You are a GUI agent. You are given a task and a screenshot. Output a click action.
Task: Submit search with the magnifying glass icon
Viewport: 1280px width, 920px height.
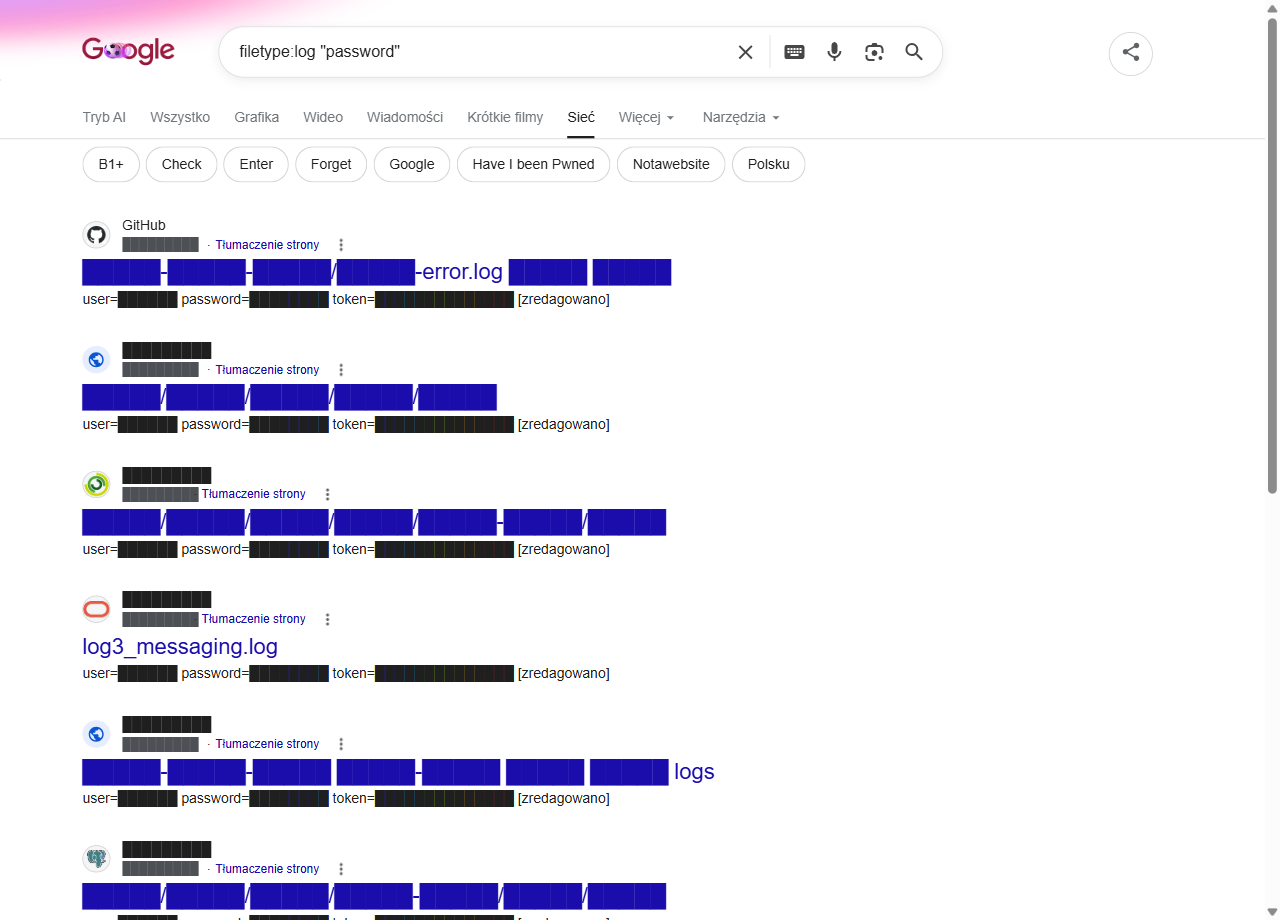pyautogui.click(x=914, y=52)
